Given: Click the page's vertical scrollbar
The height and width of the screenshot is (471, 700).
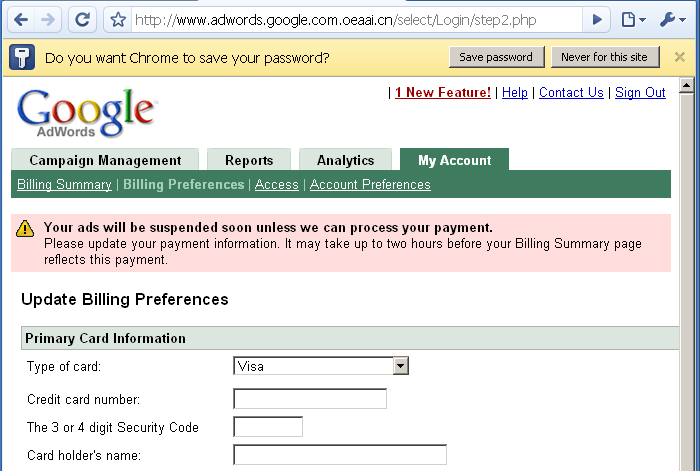Looking at the screenshot, I should click(x=687, y=280).
